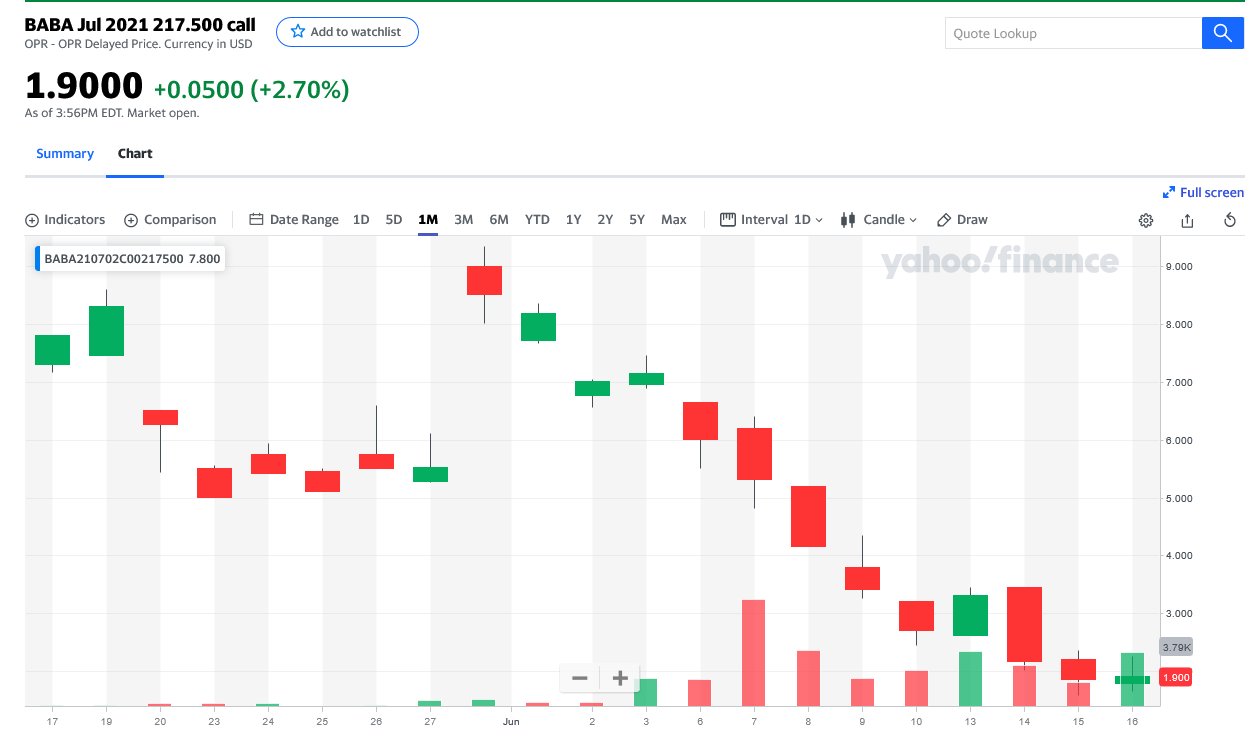This screenshot has width=1260, height=744.
Task: Activate the Draw tool
Action: (x=962, y=220)
